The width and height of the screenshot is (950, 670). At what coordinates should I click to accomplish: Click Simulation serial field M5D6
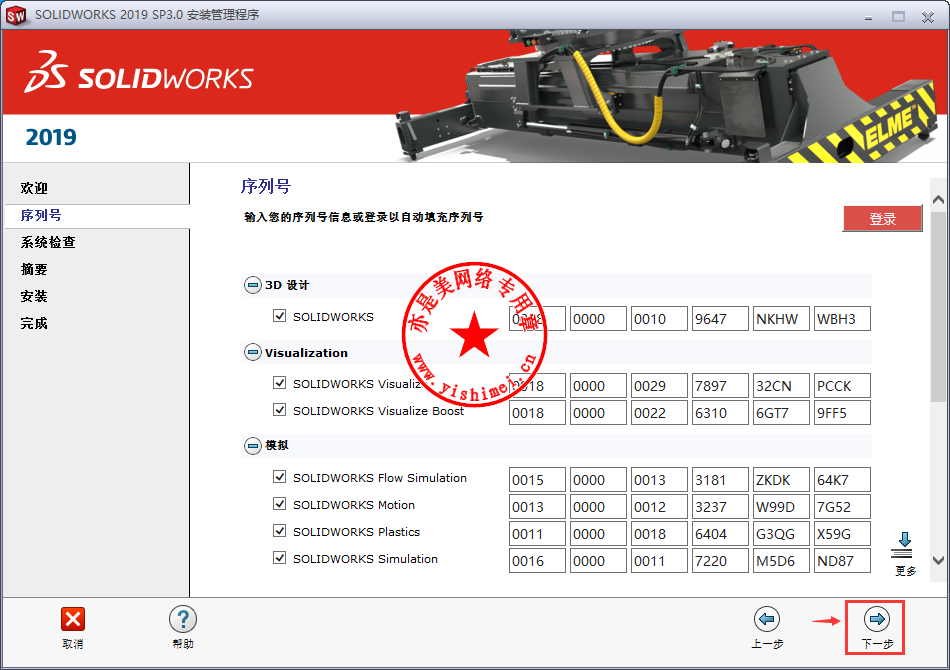tap(782, 560)
